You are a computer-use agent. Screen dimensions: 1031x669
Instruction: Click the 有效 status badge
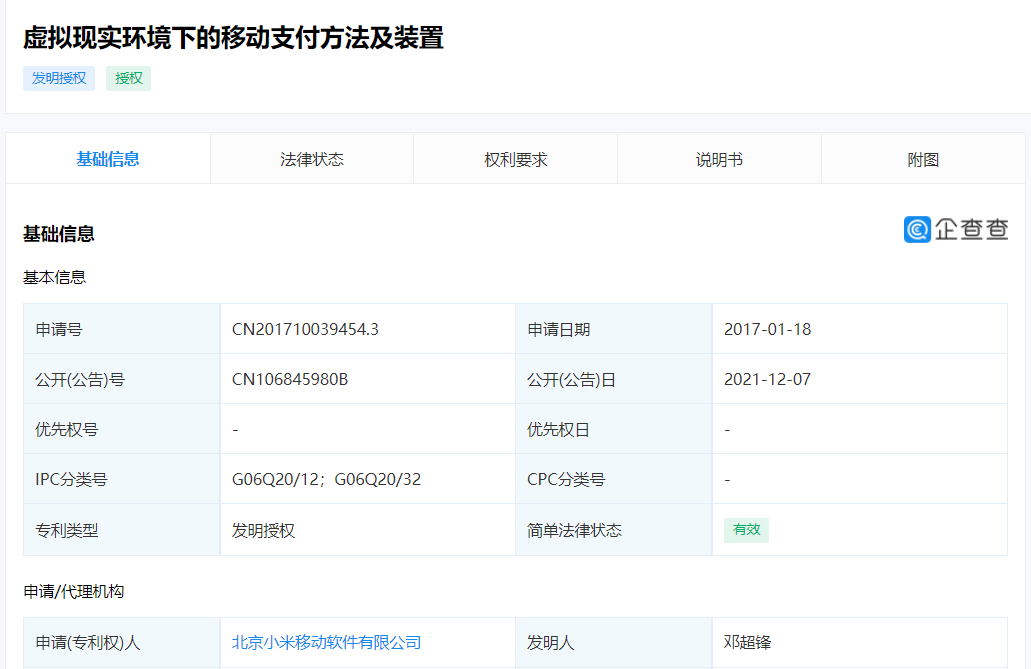pos(746,529)
